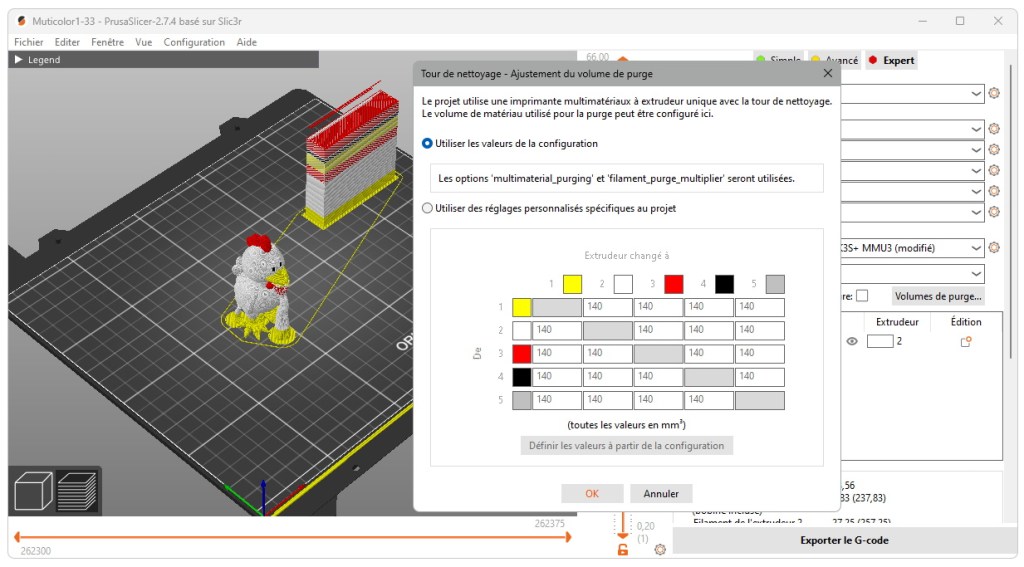
Task: Click the topmost preset settings cog icon
Action: click(994, 93)
